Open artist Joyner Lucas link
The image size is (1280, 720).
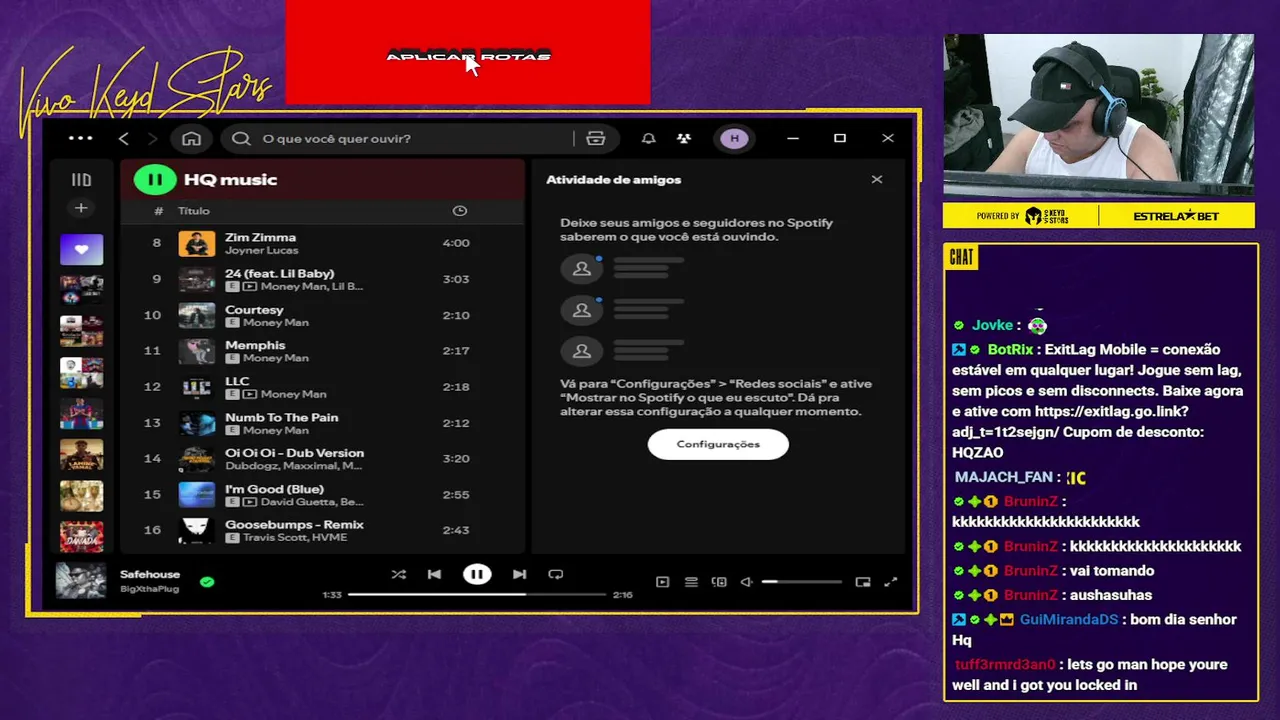(x=262, y=250)
